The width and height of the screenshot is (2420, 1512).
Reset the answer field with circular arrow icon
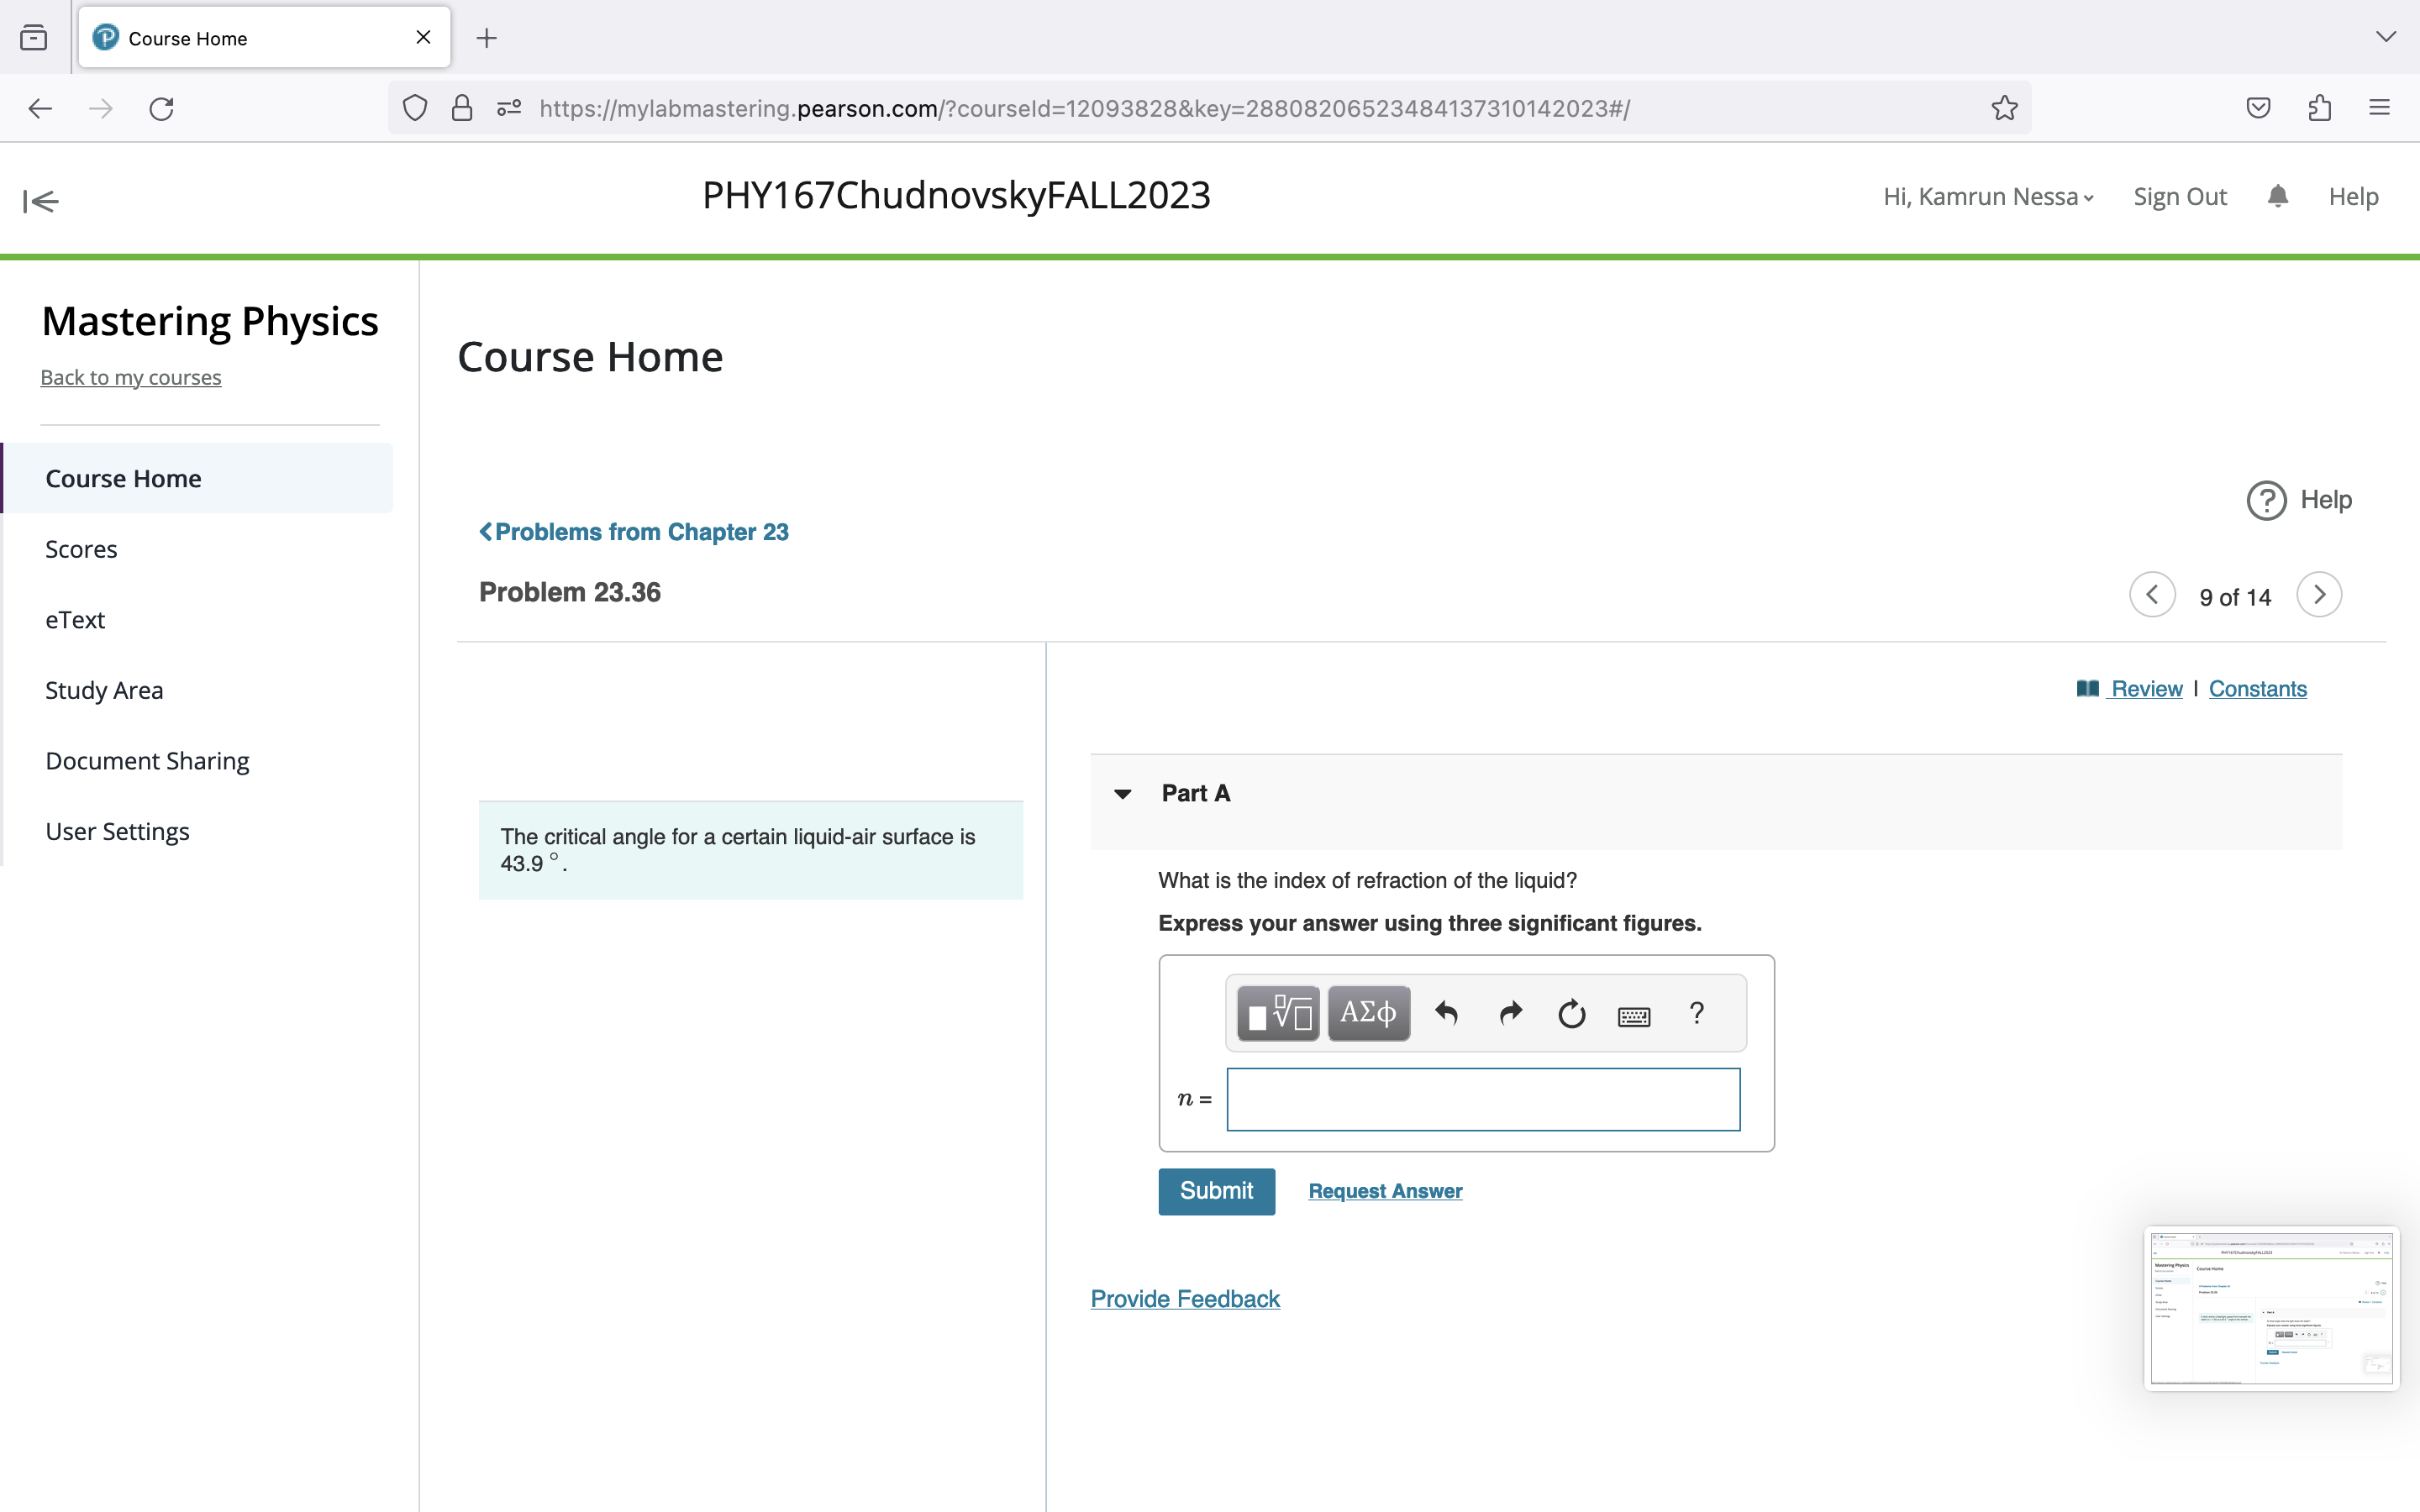tap(1570, 1013)
